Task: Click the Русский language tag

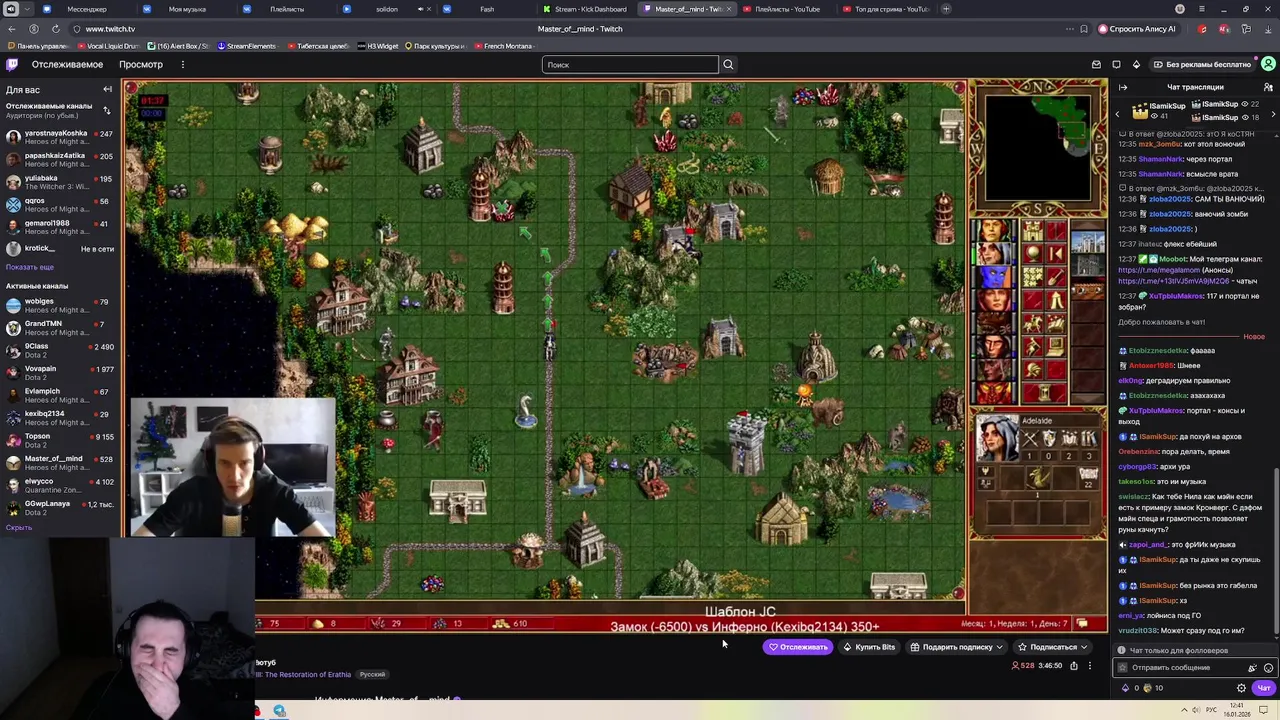Action: point(372,674)
